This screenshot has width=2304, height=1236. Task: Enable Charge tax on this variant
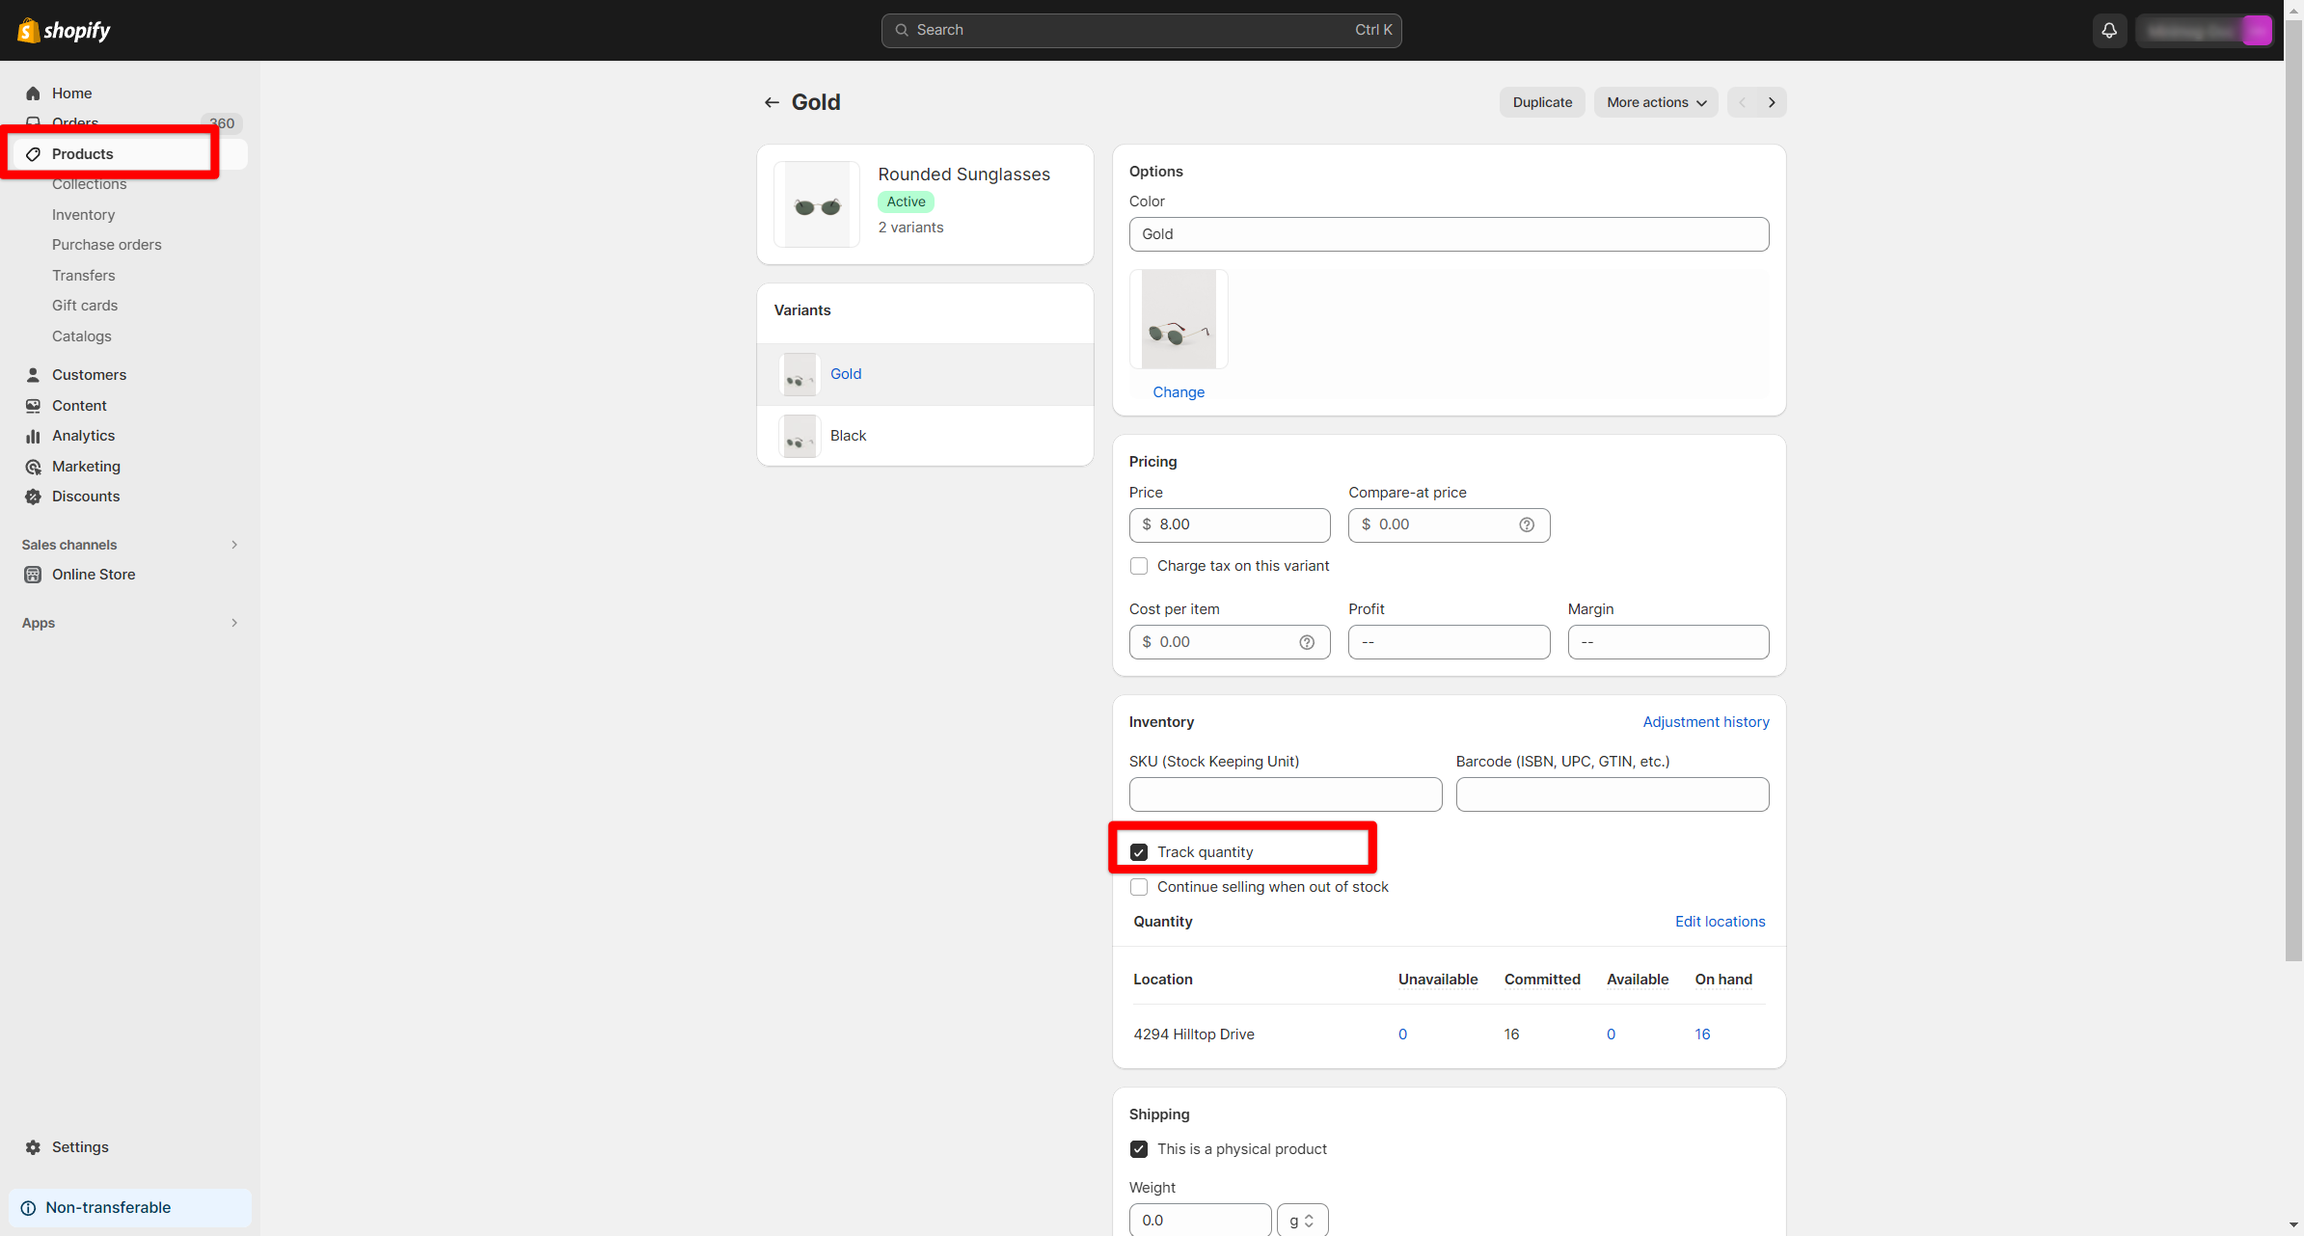[1139, 566]
